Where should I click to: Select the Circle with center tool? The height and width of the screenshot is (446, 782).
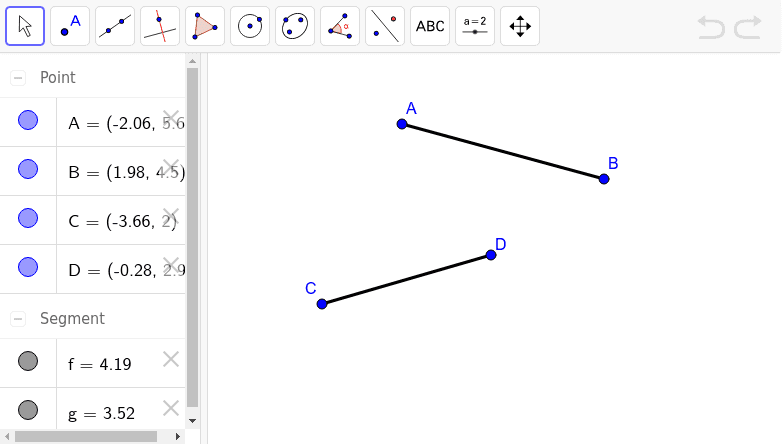pyautogui.click(x=250, y=26)
